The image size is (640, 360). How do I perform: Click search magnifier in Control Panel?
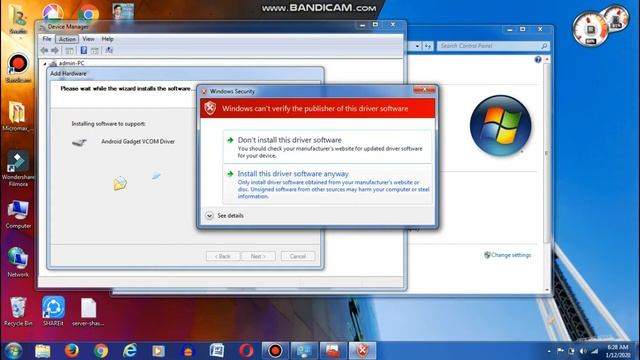point(544,46)
